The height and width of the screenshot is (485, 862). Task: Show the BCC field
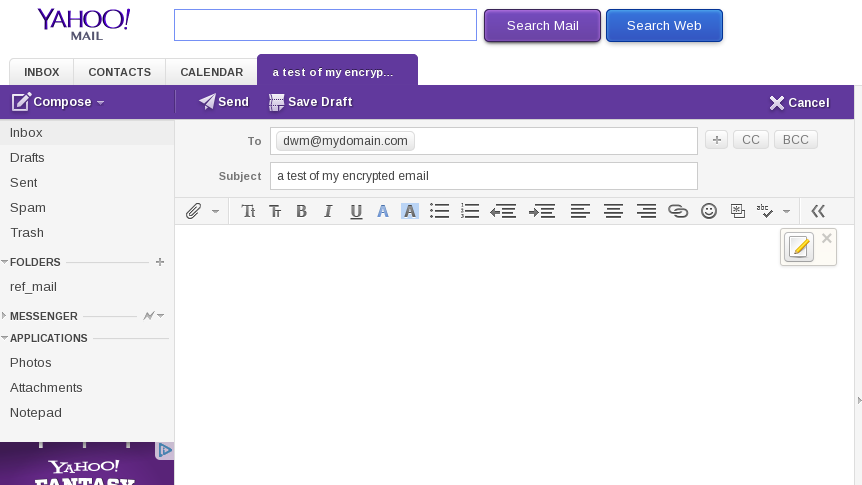795,140
